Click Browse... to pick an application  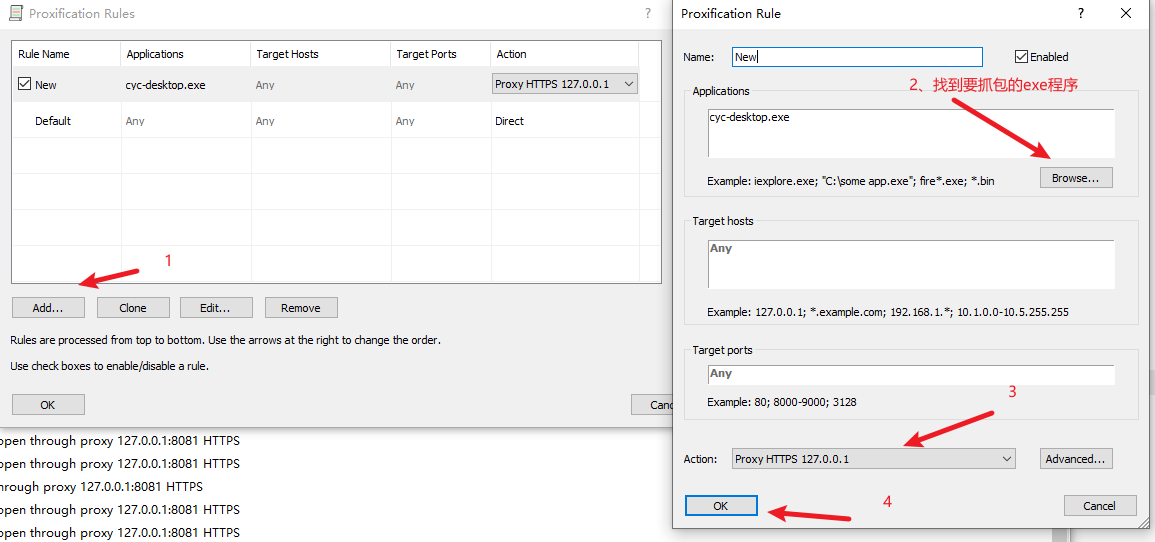point(1075,178)
